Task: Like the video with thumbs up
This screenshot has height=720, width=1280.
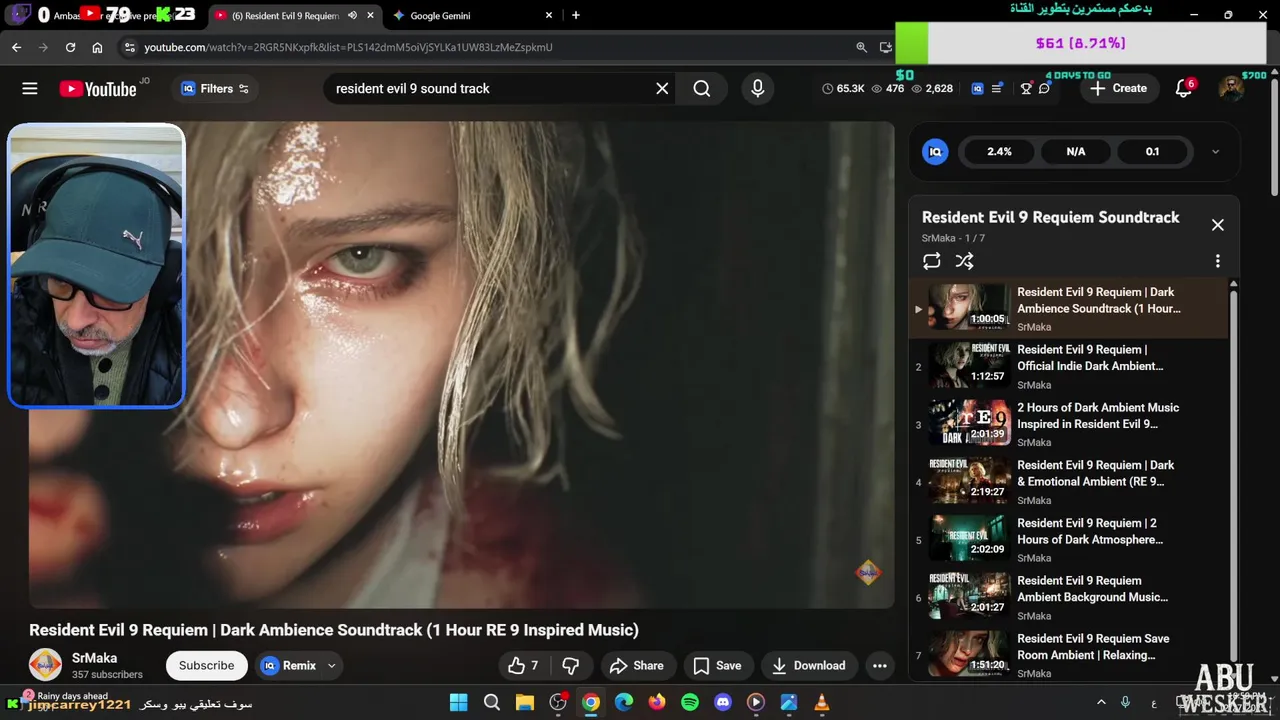Action: coord(523,666)
